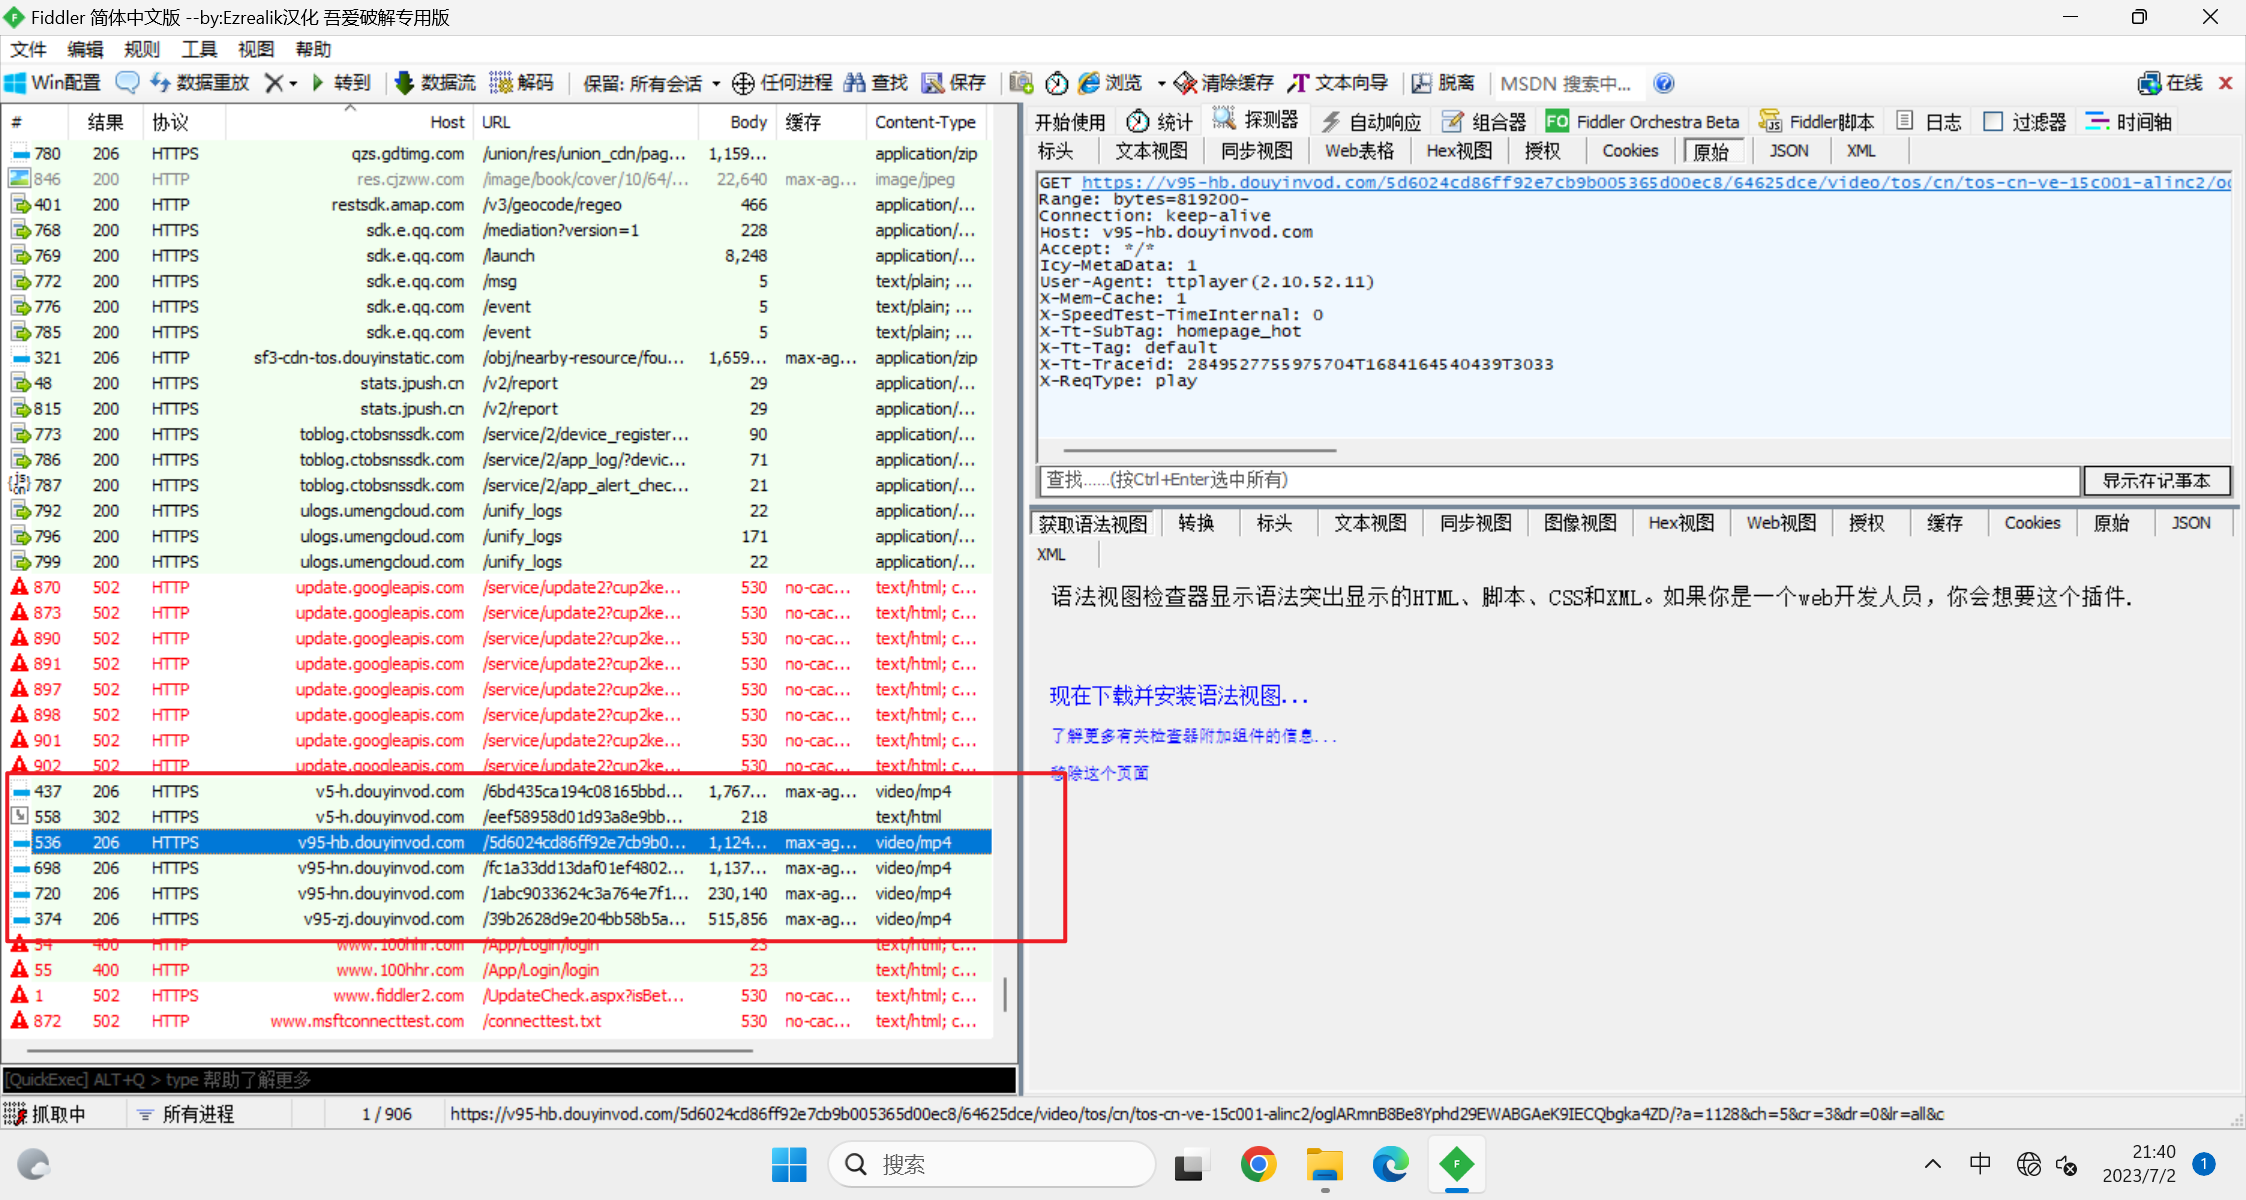The height and width of the screenshot is (1200, 2246).
Task: Select session 536 from v95-hb.douyinvod.com
Action: click(400, 841)
